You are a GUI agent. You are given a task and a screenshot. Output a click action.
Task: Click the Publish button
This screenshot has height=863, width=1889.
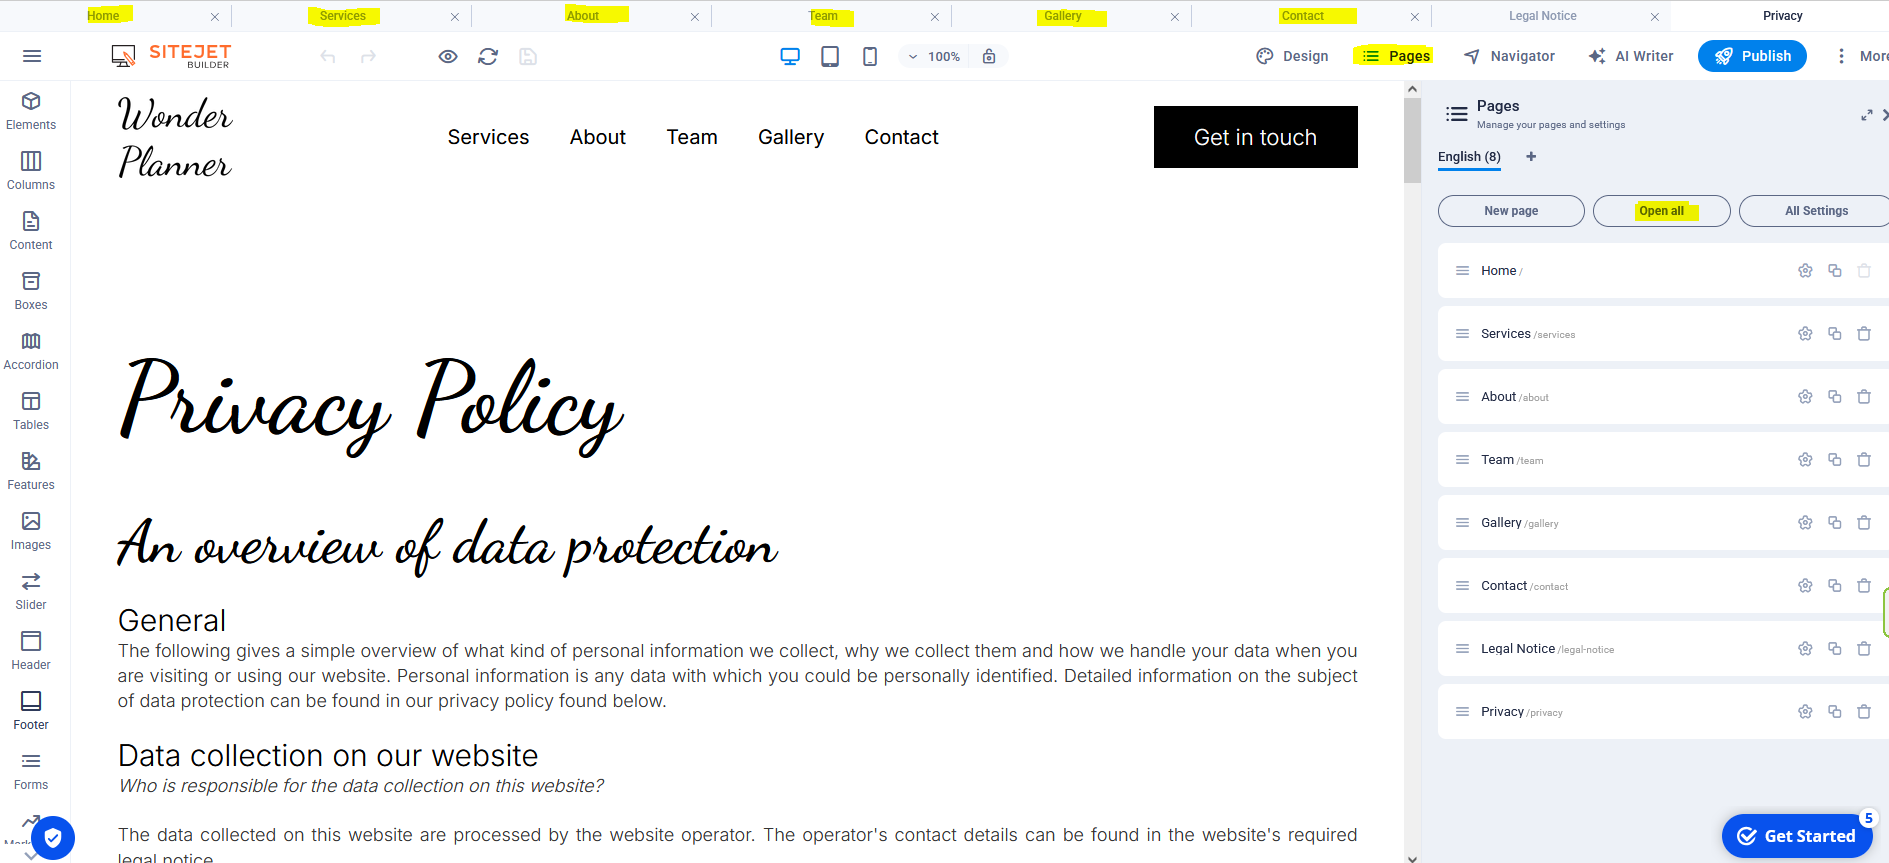1752,57
